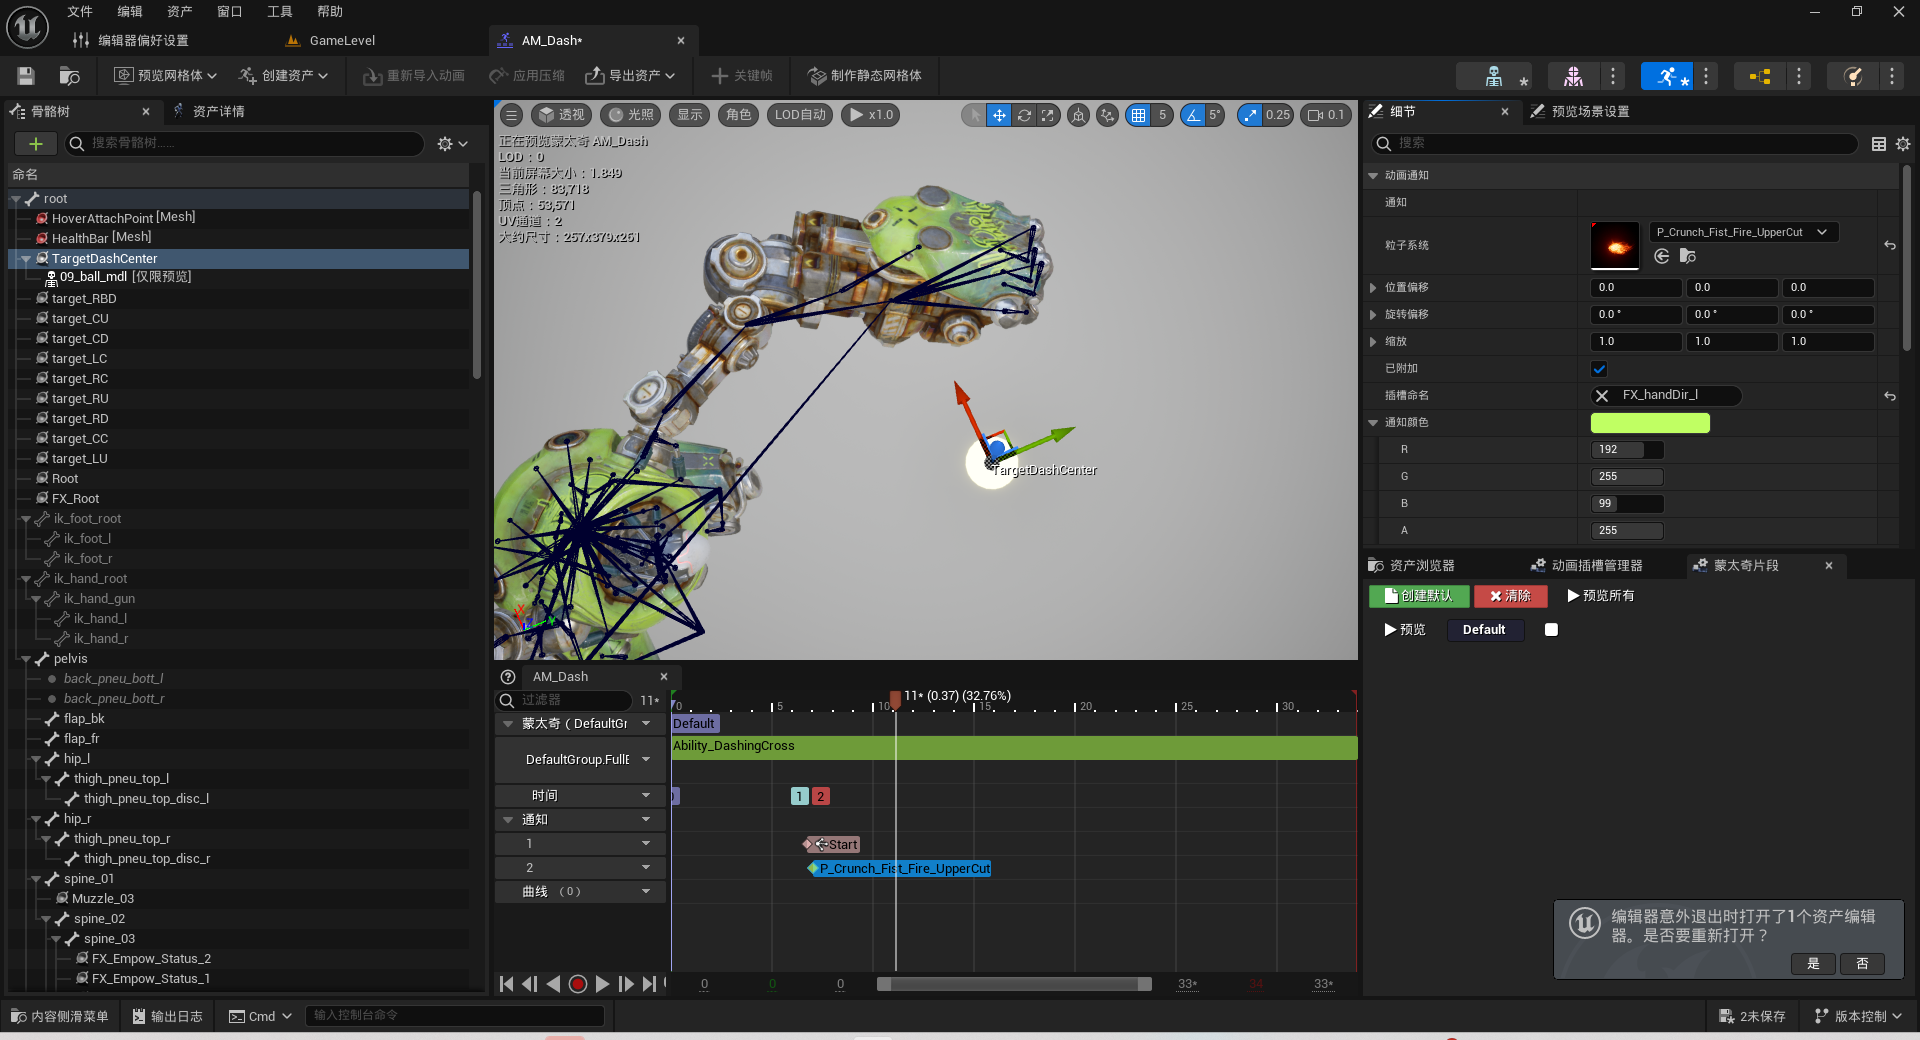Step to the previous frame
This screenshot has width=1920, height=1040.
pyautogui.click(x=530, y=984)
